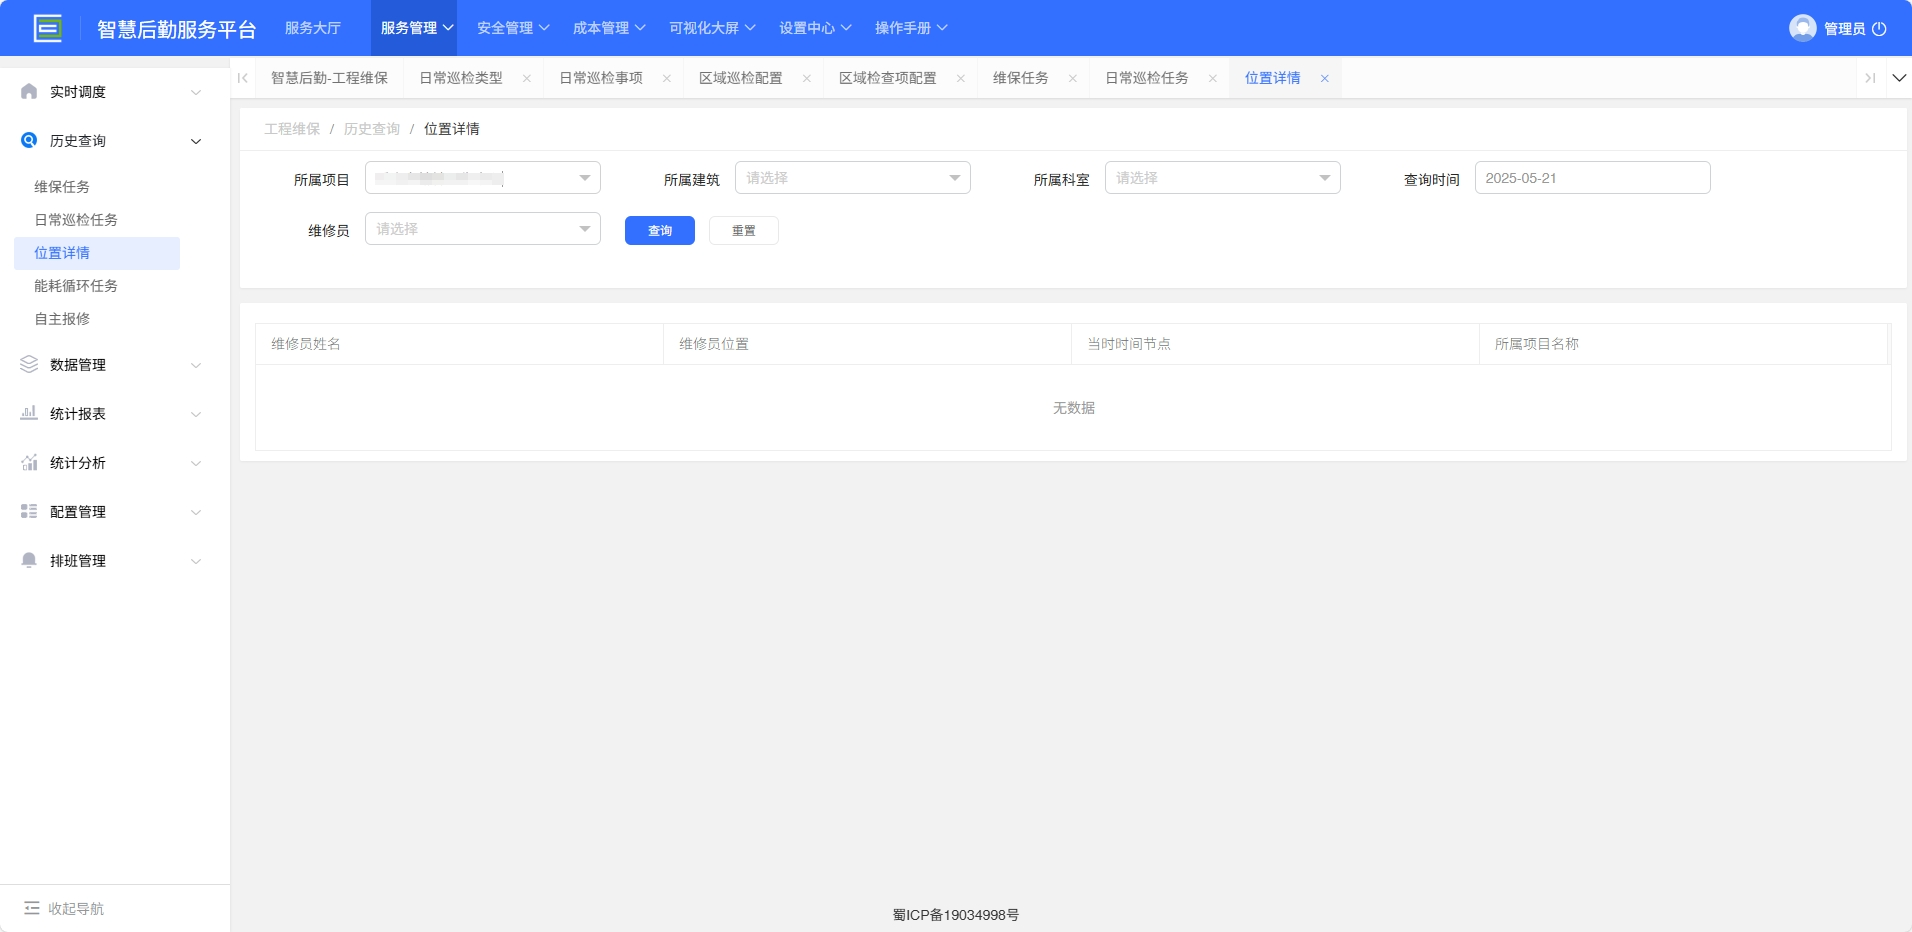Click the 查询时间 date field
The width and height of the screenshot is (1912, 932).
pyautogui.click(x=1593, y=178)
